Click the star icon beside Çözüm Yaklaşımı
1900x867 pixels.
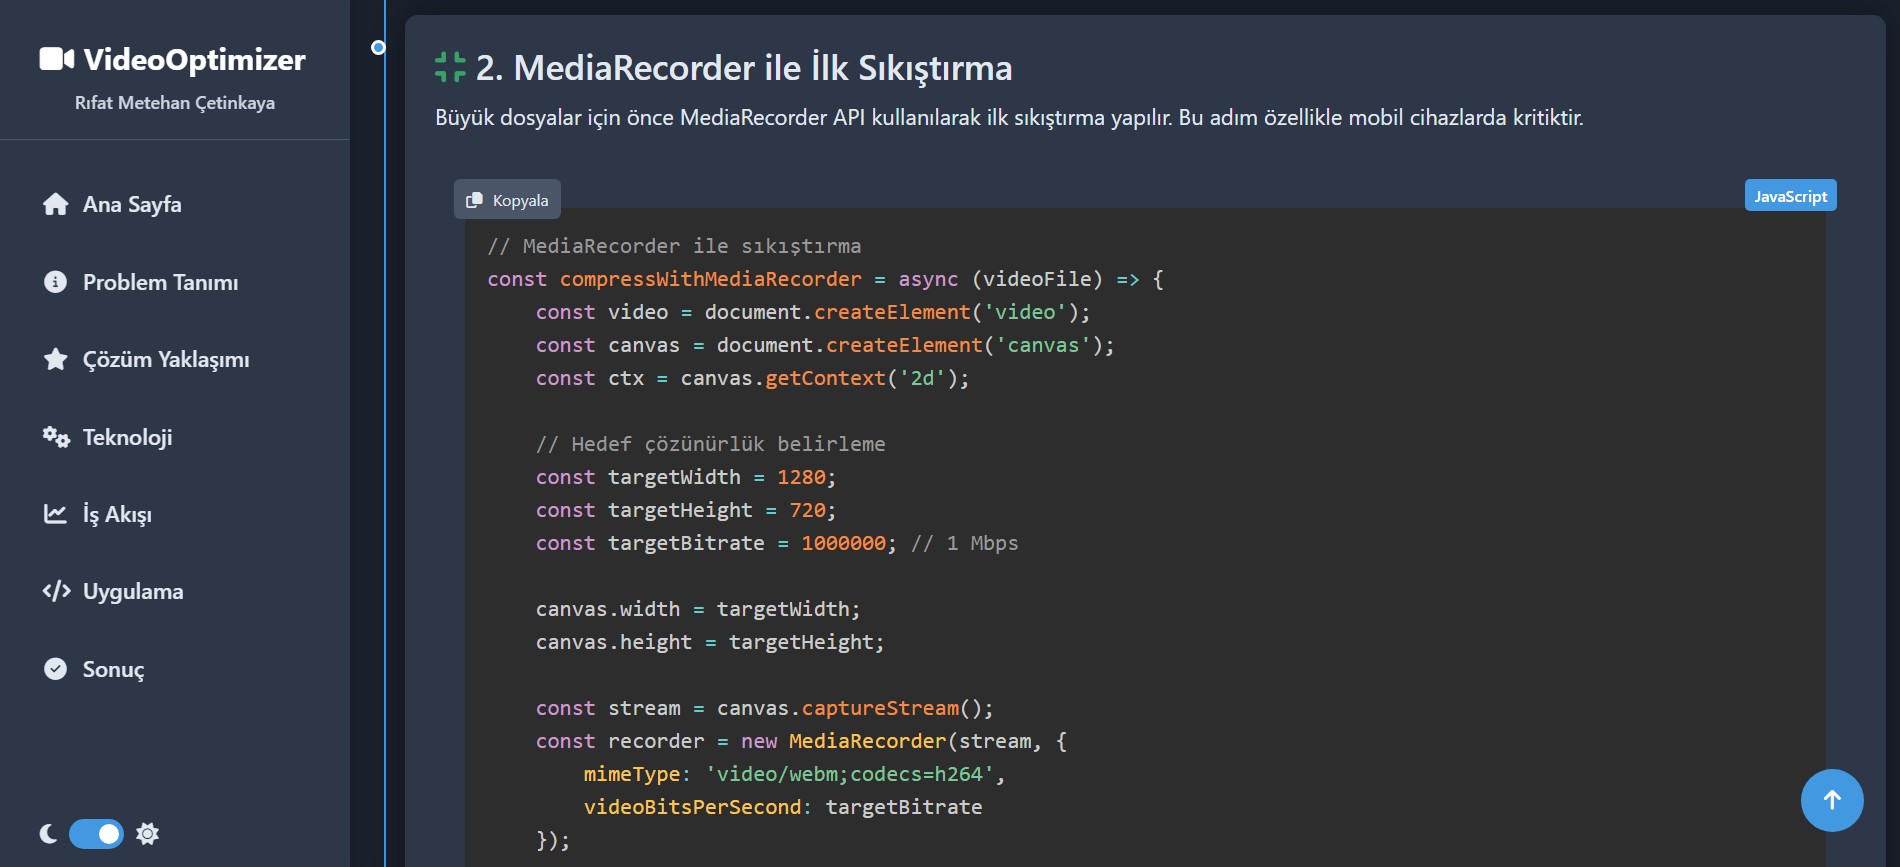tap(56, 359)
